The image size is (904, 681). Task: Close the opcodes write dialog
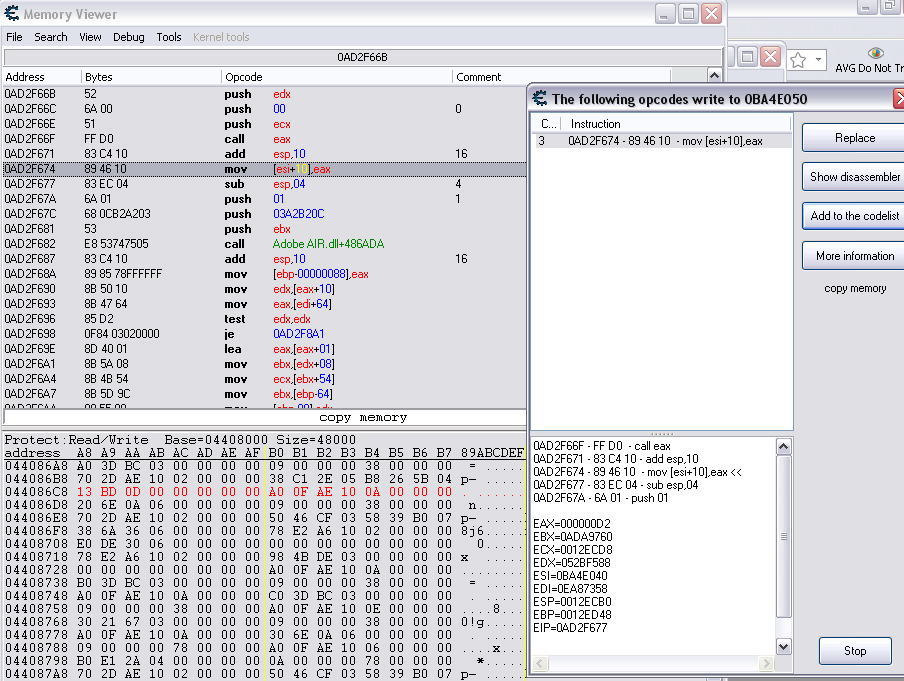click(x=899, y=98)
